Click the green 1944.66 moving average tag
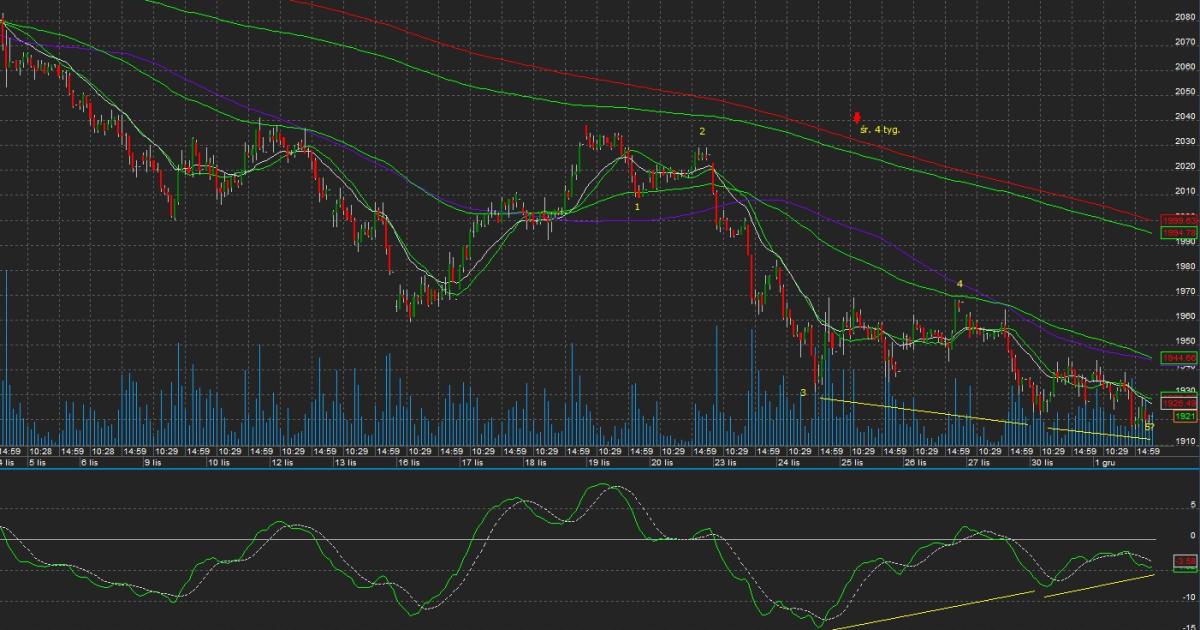 tap(1173, 357)
